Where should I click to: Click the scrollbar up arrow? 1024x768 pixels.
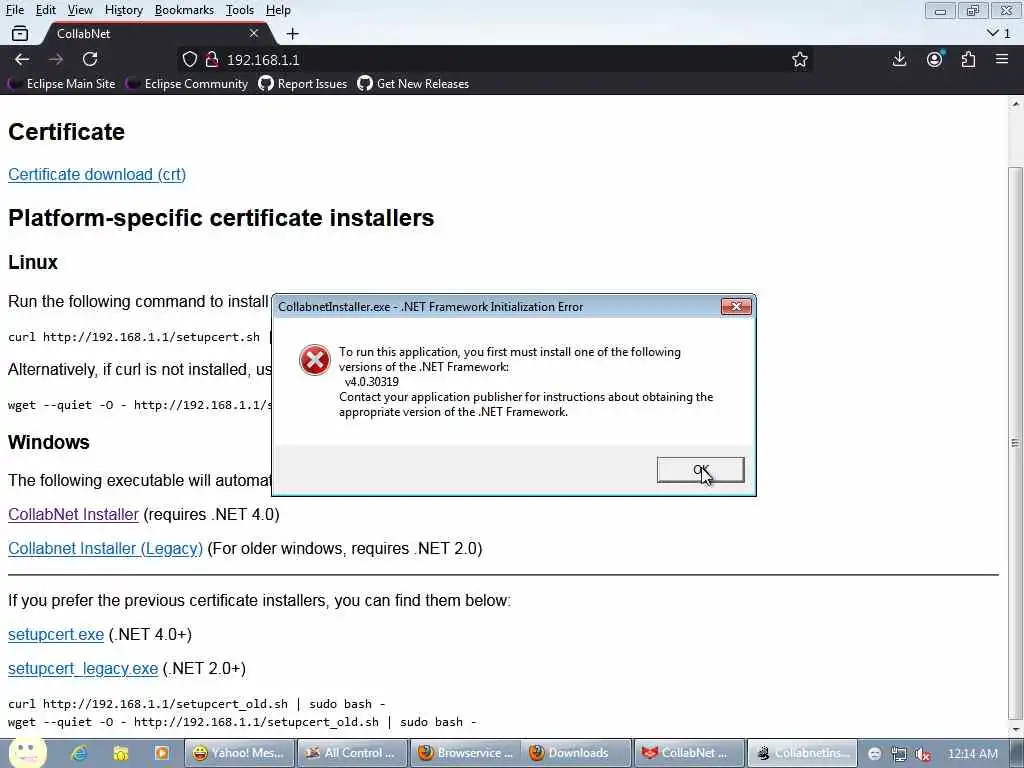point(1016,103)
